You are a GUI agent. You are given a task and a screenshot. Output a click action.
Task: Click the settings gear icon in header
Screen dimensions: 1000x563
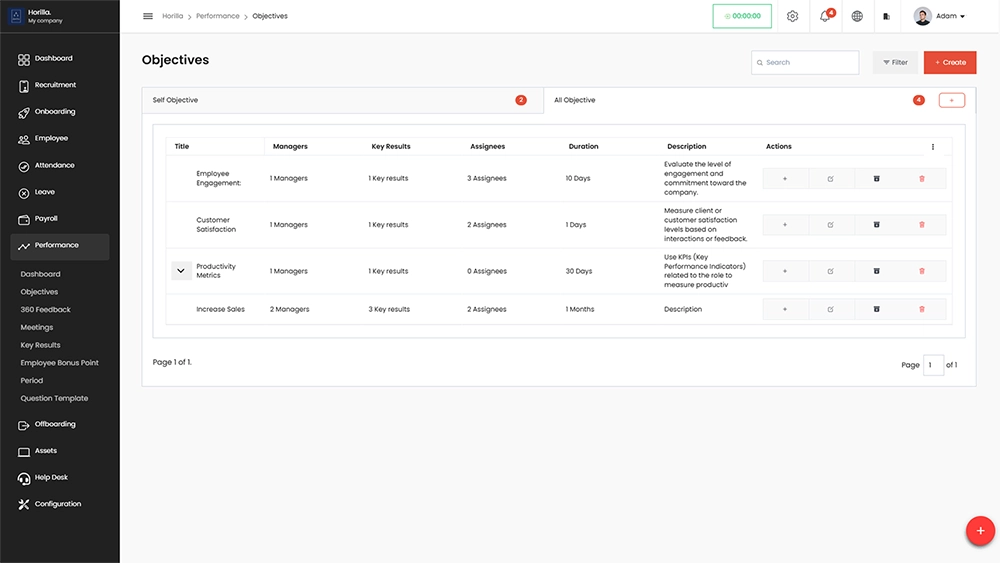792,16
